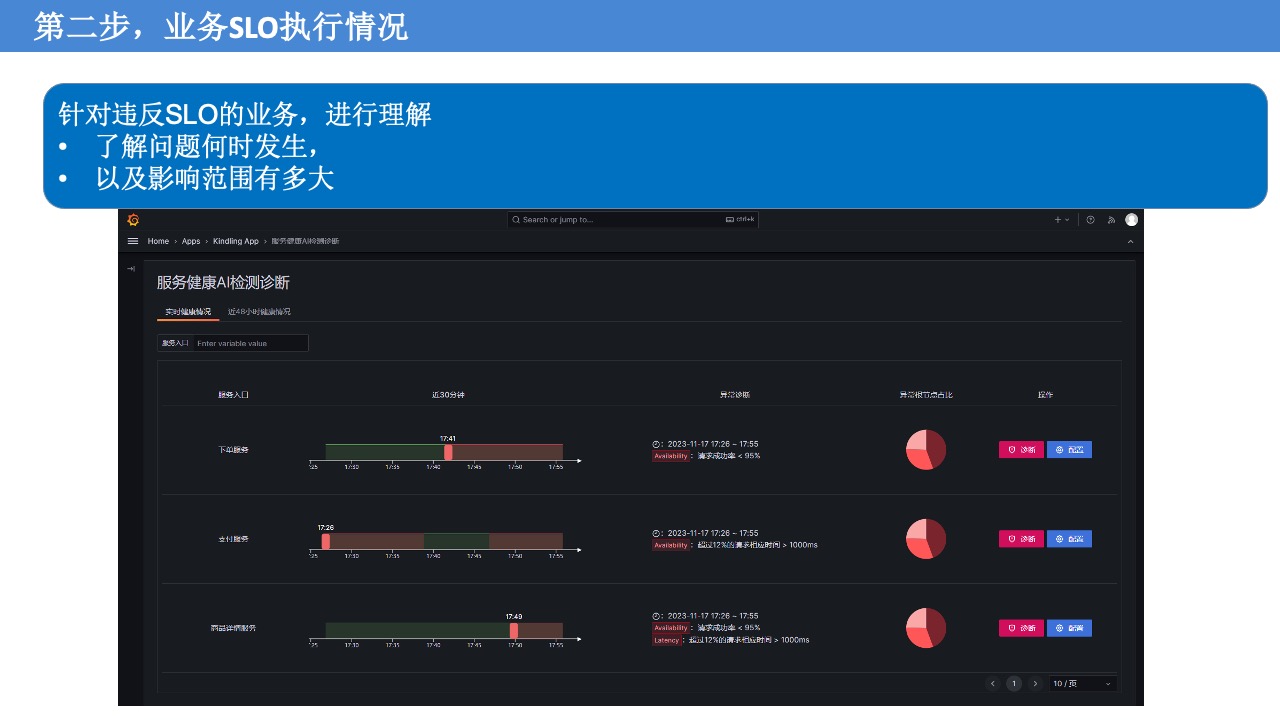Screen dimensions: 1280x720
Task: Click the dock sidebar arrow icon
Action: (x=130, y=269)
